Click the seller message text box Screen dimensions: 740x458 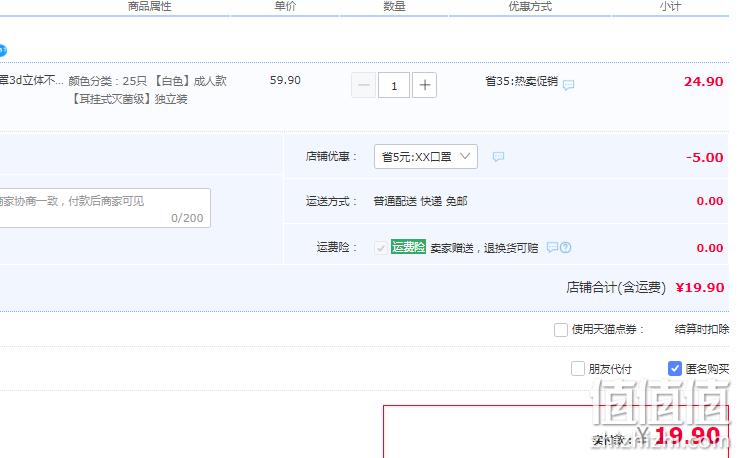[x=105, y=208]
